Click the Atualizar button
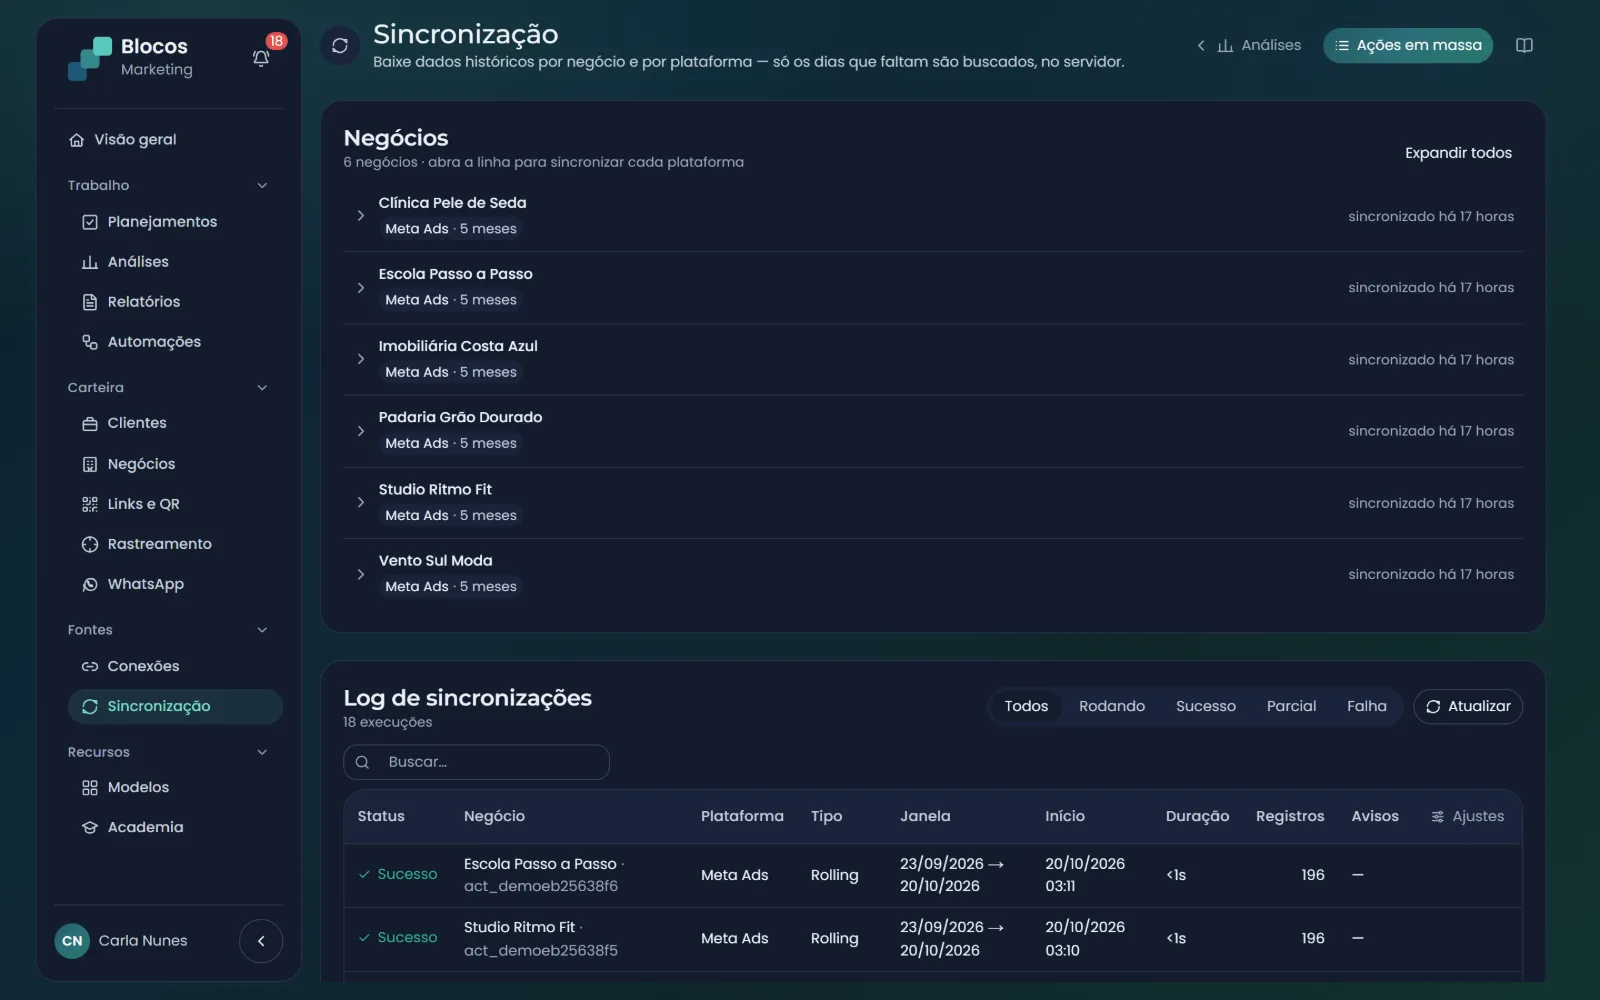Image resolution: width=1600 pixels, height=1000 pixels. click(x=1468, y=706)
